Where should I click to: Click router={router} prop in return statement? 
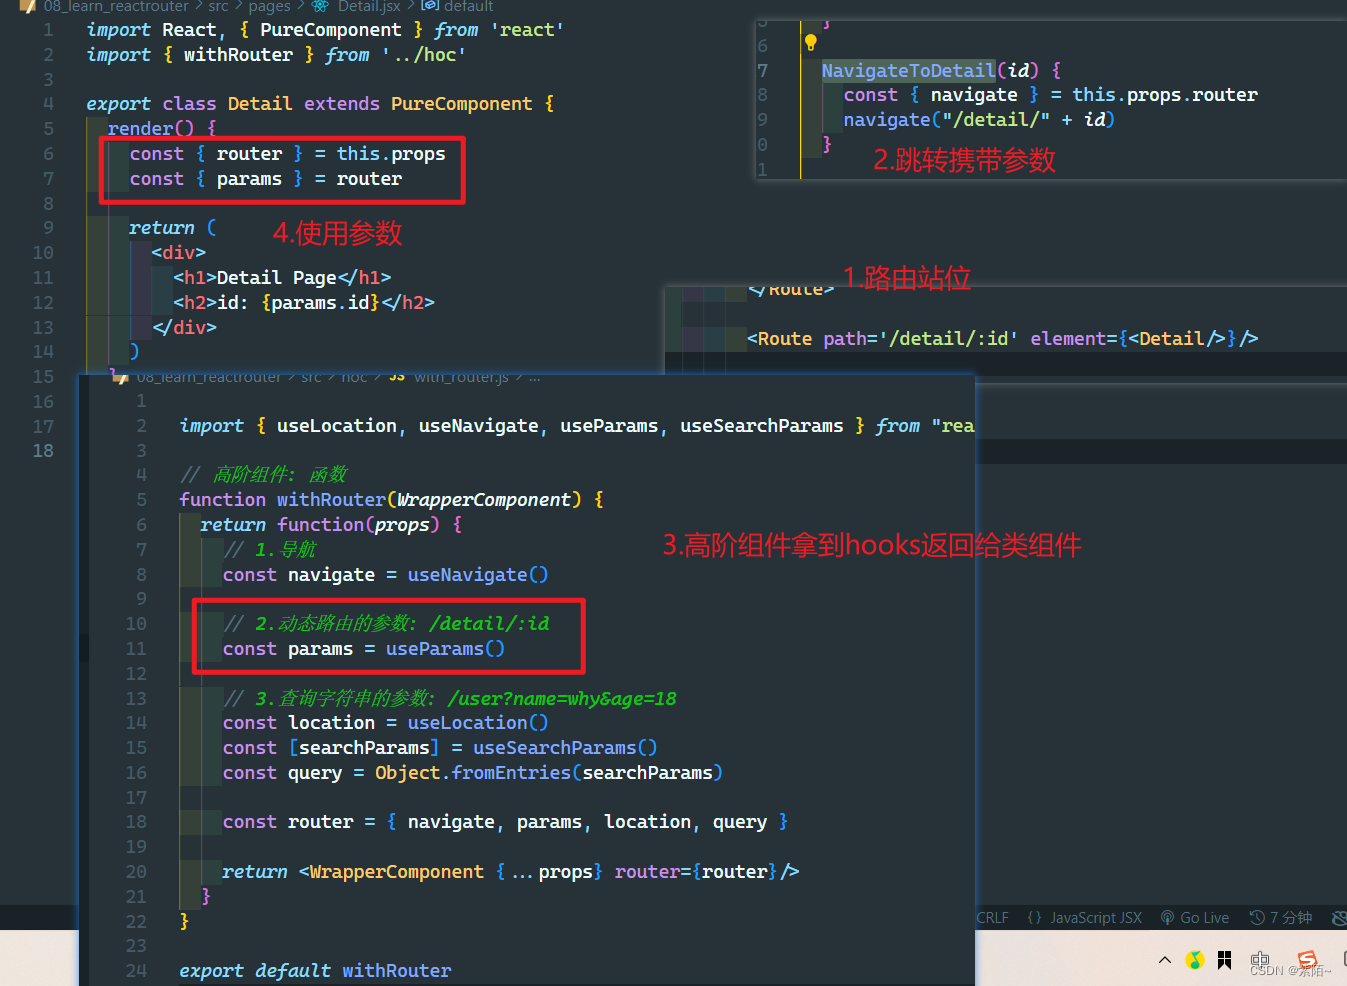[695, 872]
